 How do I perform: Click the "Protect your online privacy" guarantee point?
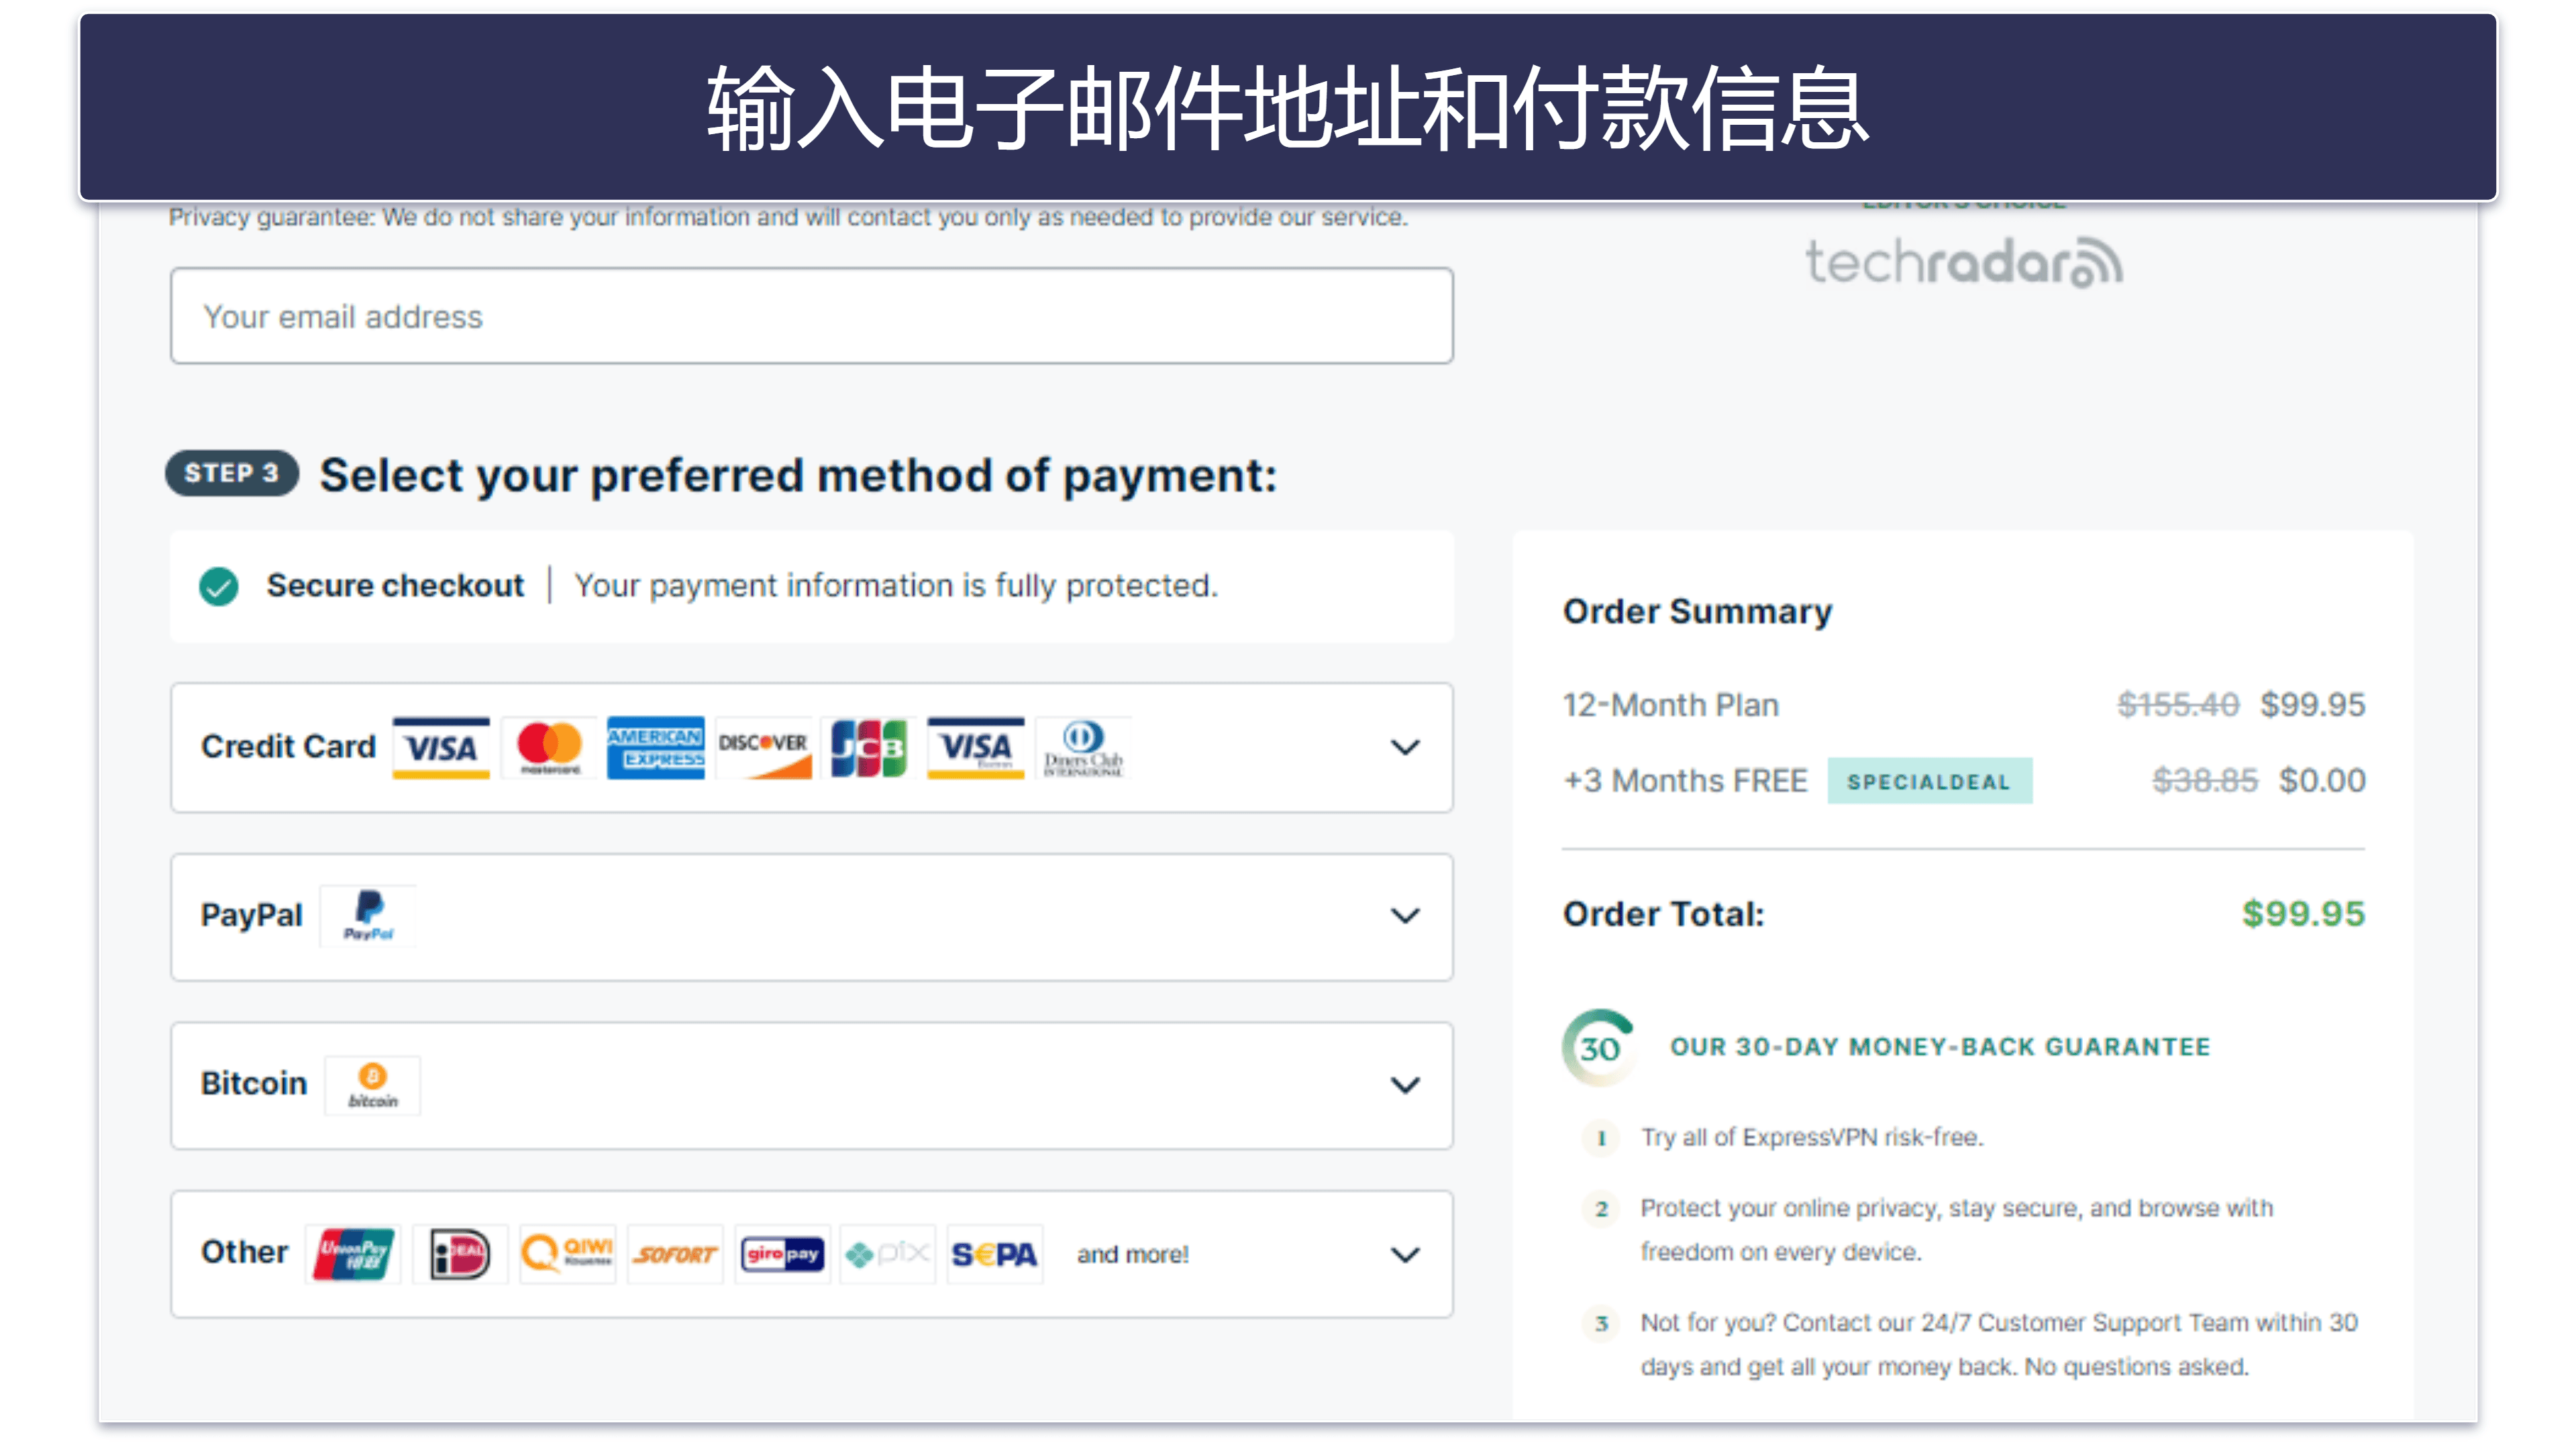[x=1957, y=1230]
